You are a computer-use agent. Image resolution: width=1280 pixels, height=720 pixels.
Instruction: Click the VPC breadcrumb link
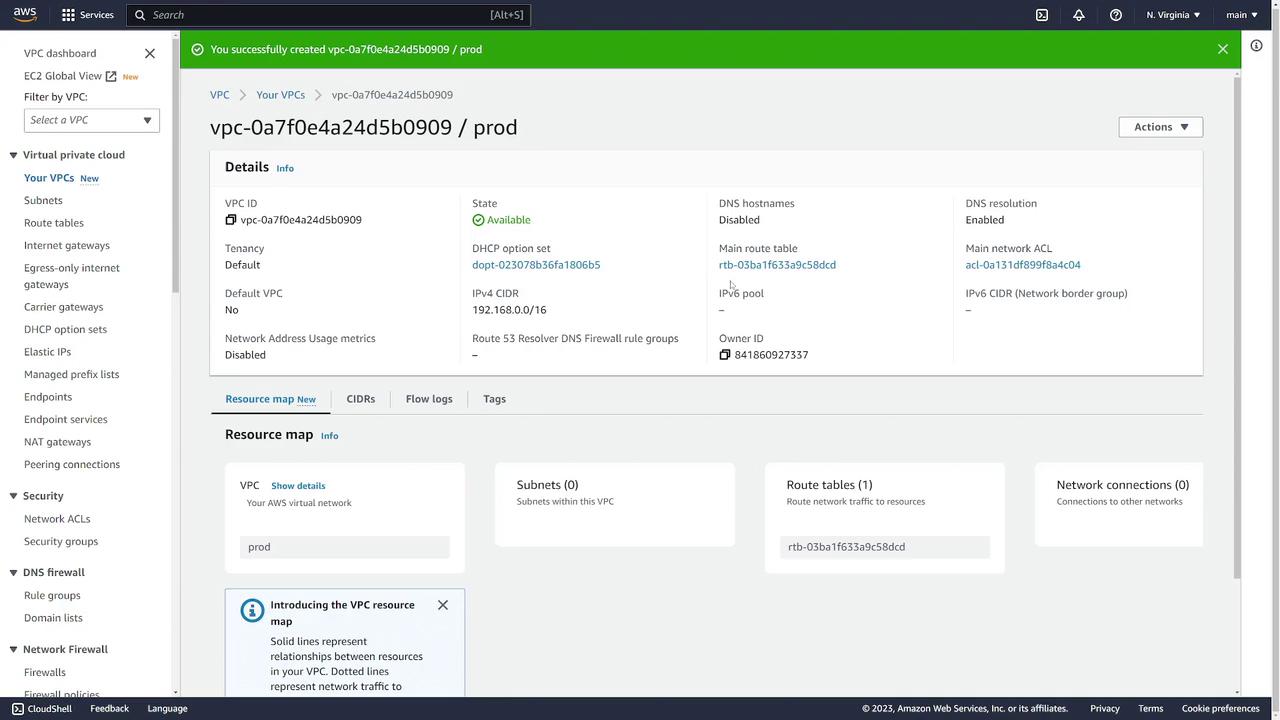pyautogui.click(x=219, y=95)
